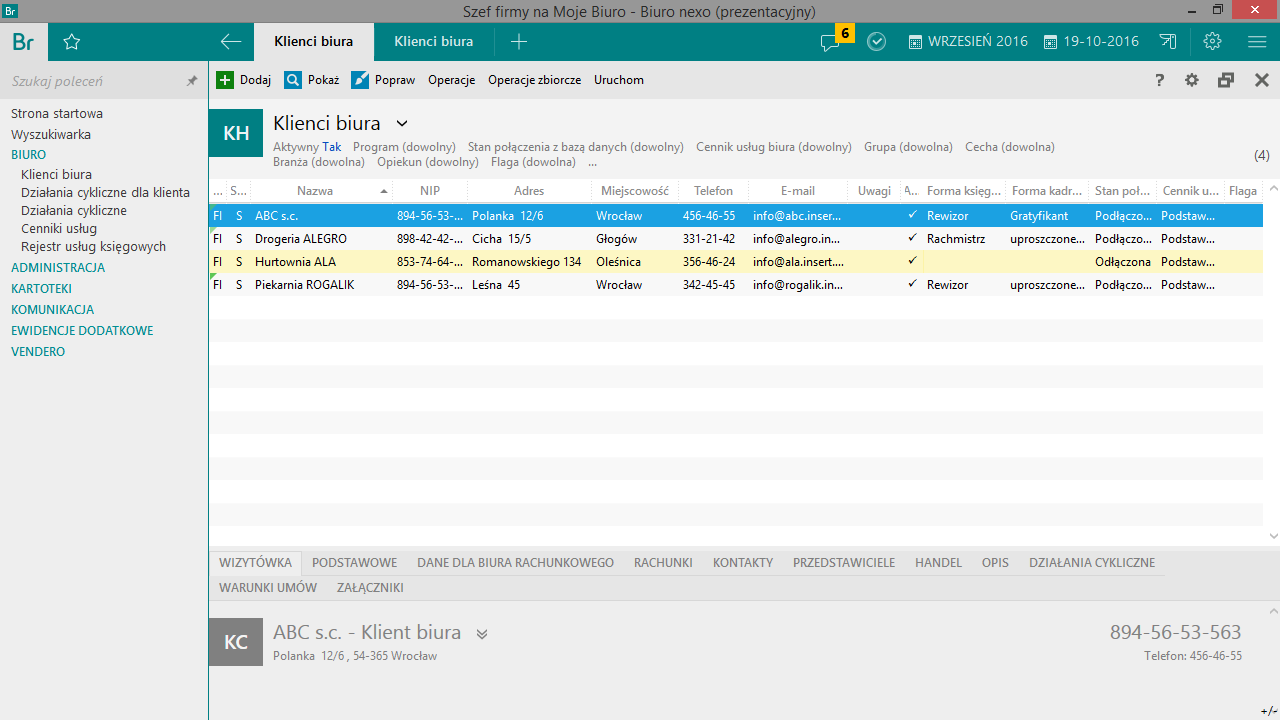Click the Dodaj button
Screen dimensions: 1280x720
pyautogui.click(x=244, y=80)
